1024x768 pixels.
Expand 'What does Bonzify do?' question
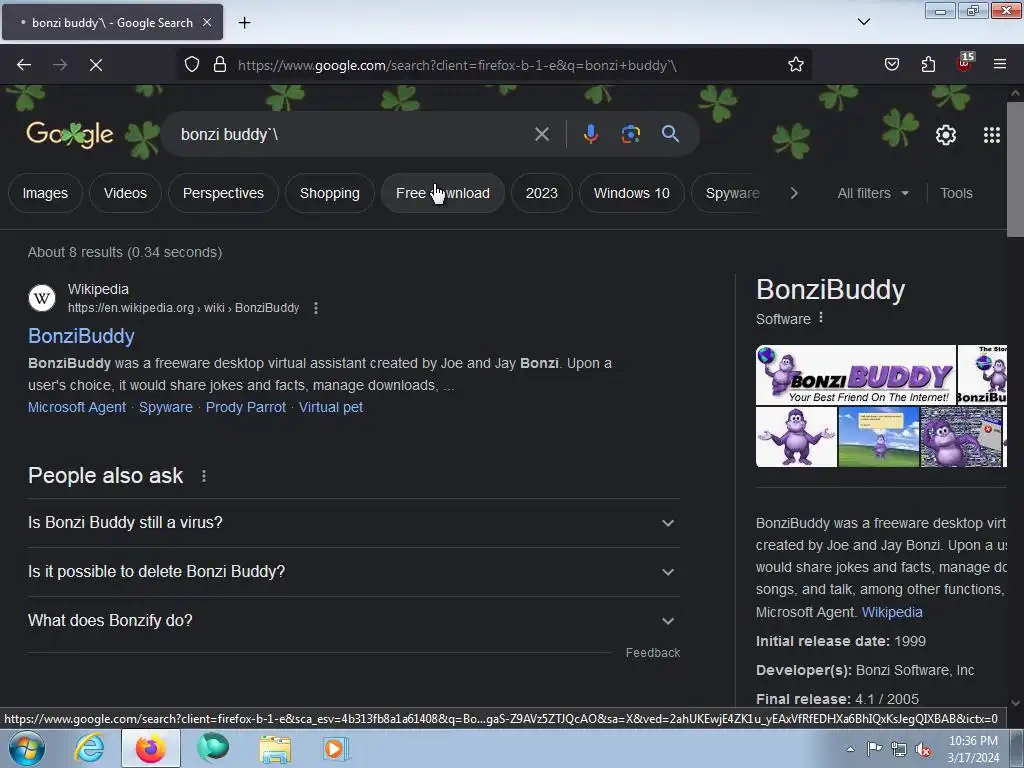(x=354, y=620)
